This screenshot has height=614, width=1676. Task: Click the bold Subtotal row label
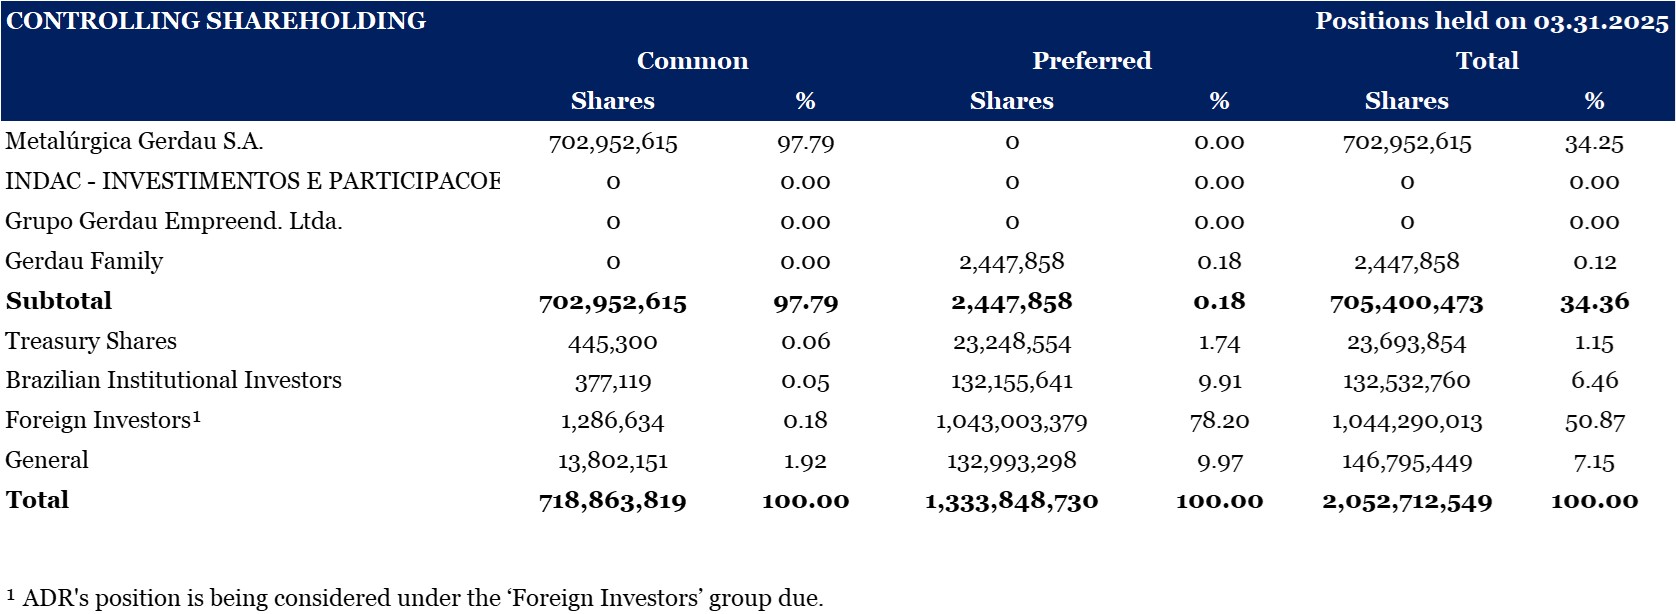pos(59,301)
